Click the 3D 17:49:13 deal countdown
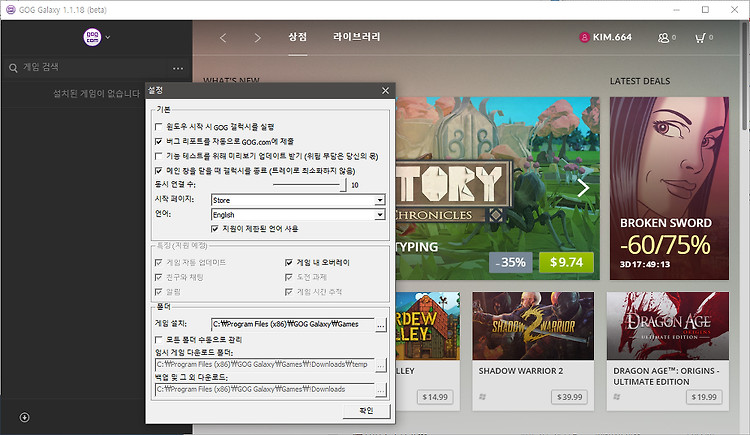This screenshot has height=435, width=750. pos(645,264)
